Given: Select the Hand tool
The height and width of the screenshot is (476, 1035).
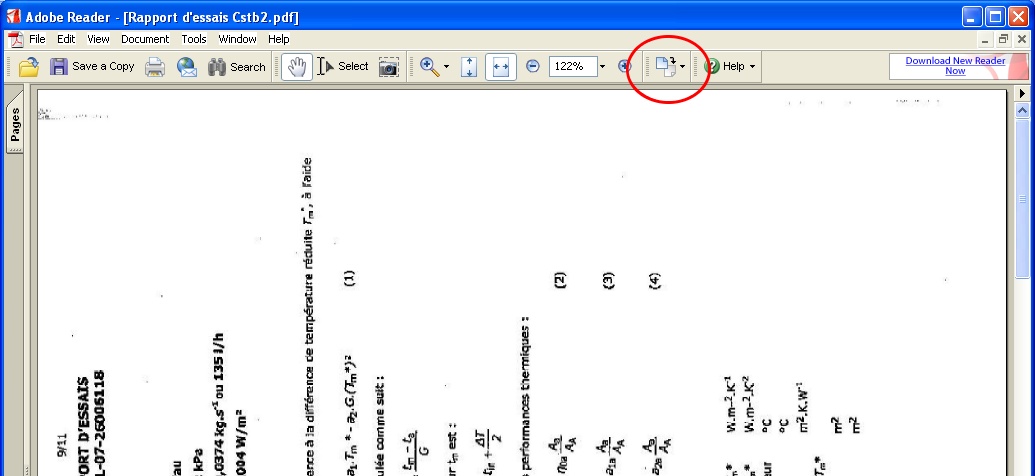Looking at the screenshot, I should click(297, 67).
